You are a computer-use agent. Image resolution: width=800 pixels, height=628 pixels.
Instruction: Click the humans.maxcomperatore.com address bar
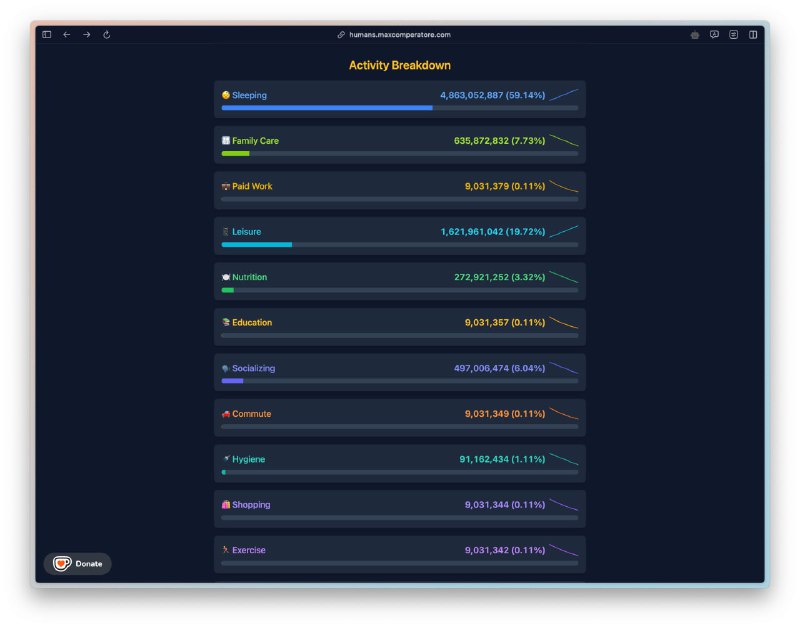coord(399,34)
